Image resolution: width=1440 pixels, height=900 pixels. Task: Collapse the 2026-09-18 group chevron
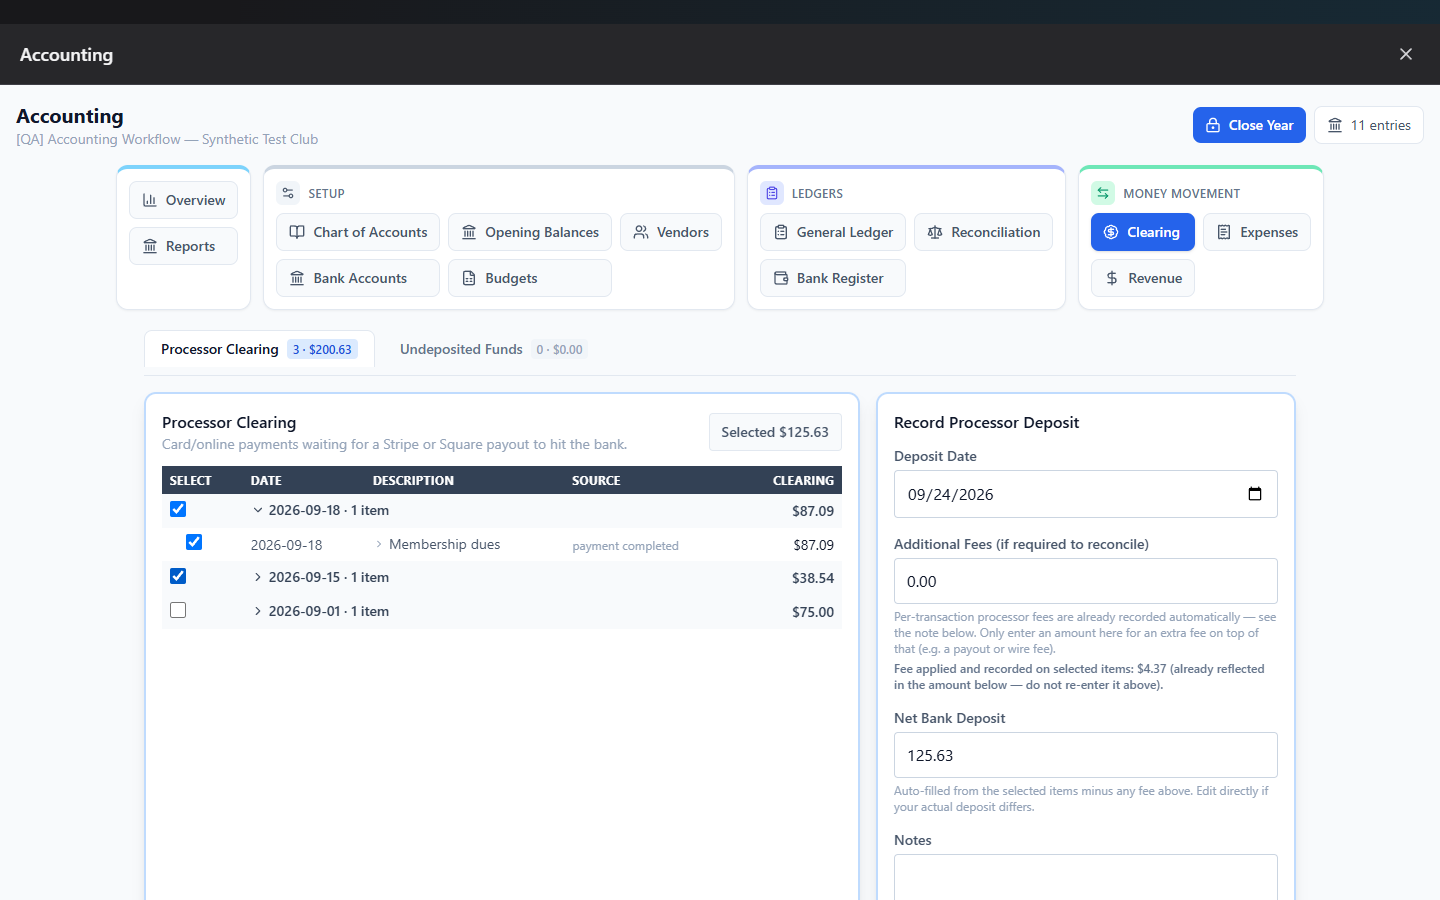[258, 510]
